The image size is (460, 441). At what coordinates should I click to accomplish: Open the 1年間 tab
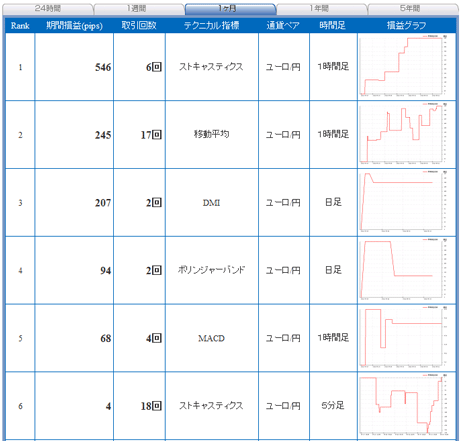click(x=322, y=9)
